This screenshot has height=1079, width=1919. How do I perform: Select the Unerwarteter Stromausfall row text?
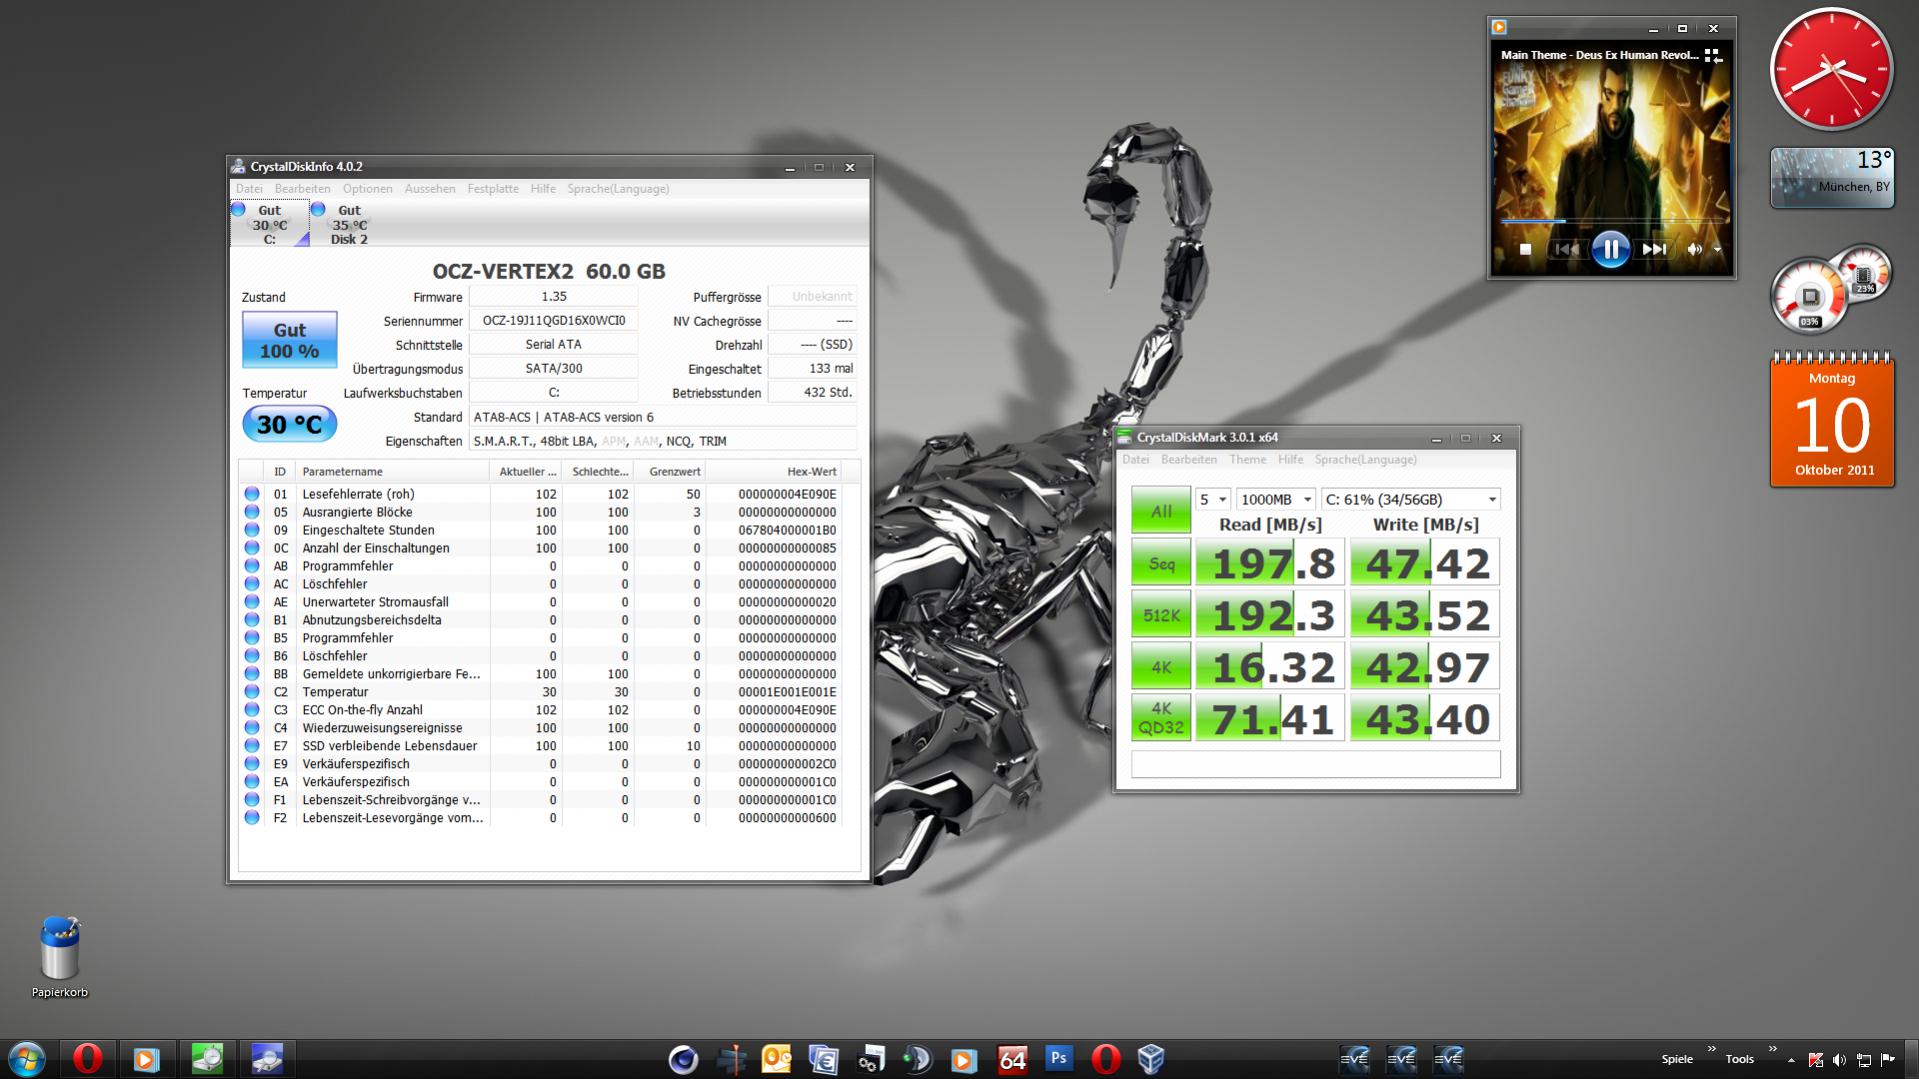click(375, 602)
